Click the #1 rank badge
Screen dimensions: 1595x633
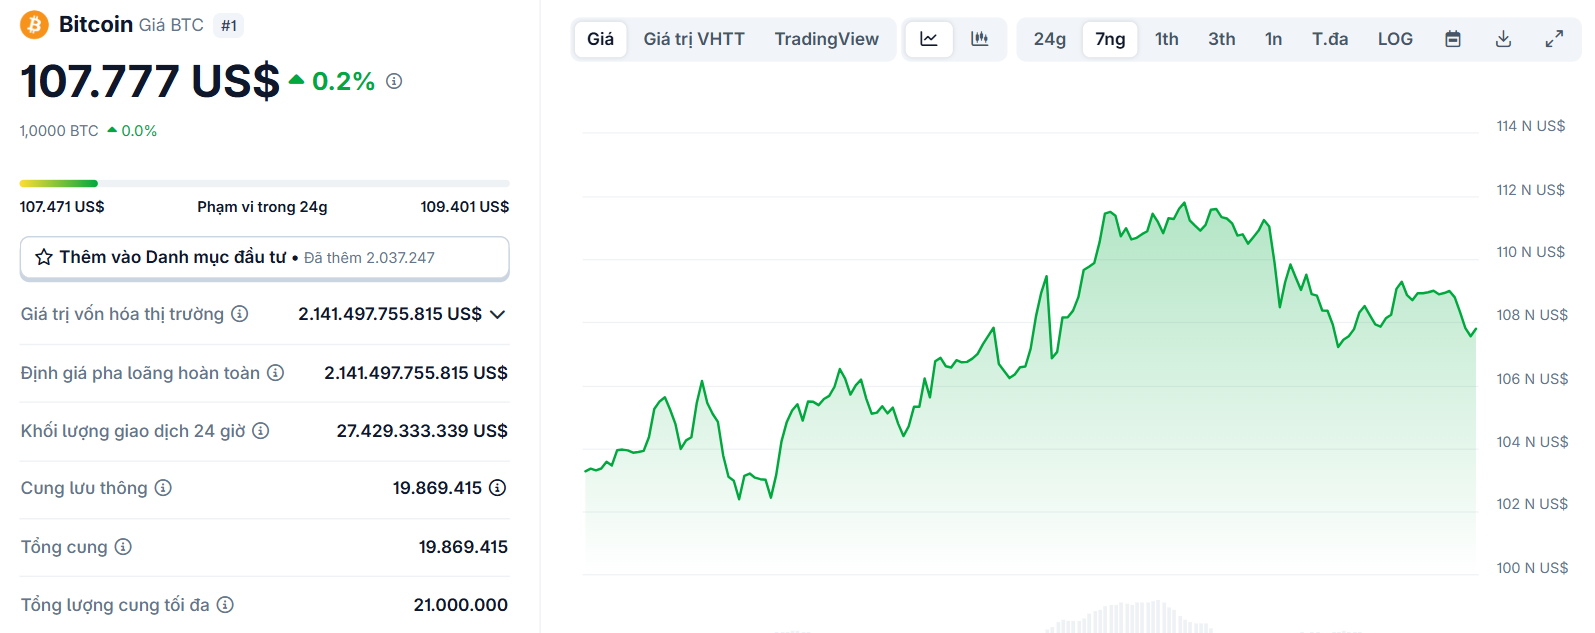click(229, 26)
